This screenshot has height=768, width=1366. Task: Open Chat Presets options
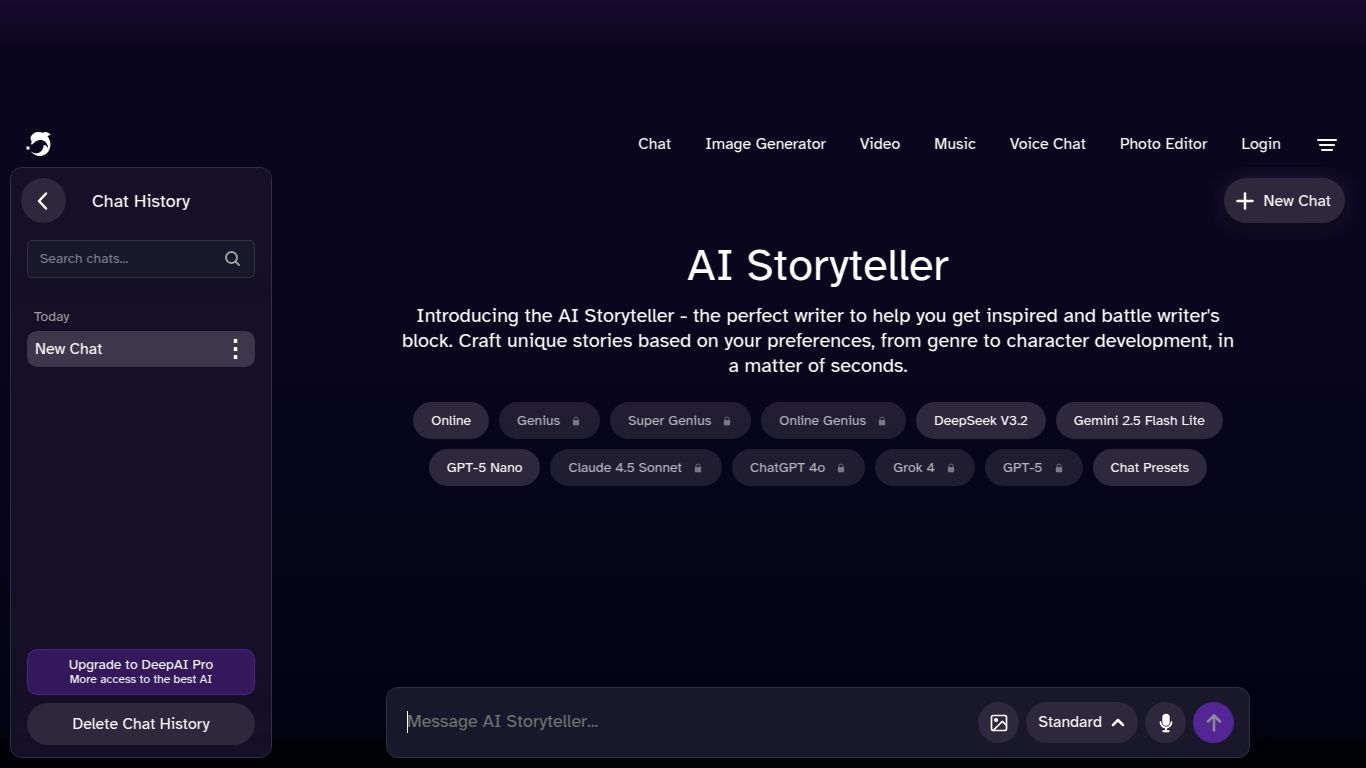pyautogui.click(x=1149, y=467)
